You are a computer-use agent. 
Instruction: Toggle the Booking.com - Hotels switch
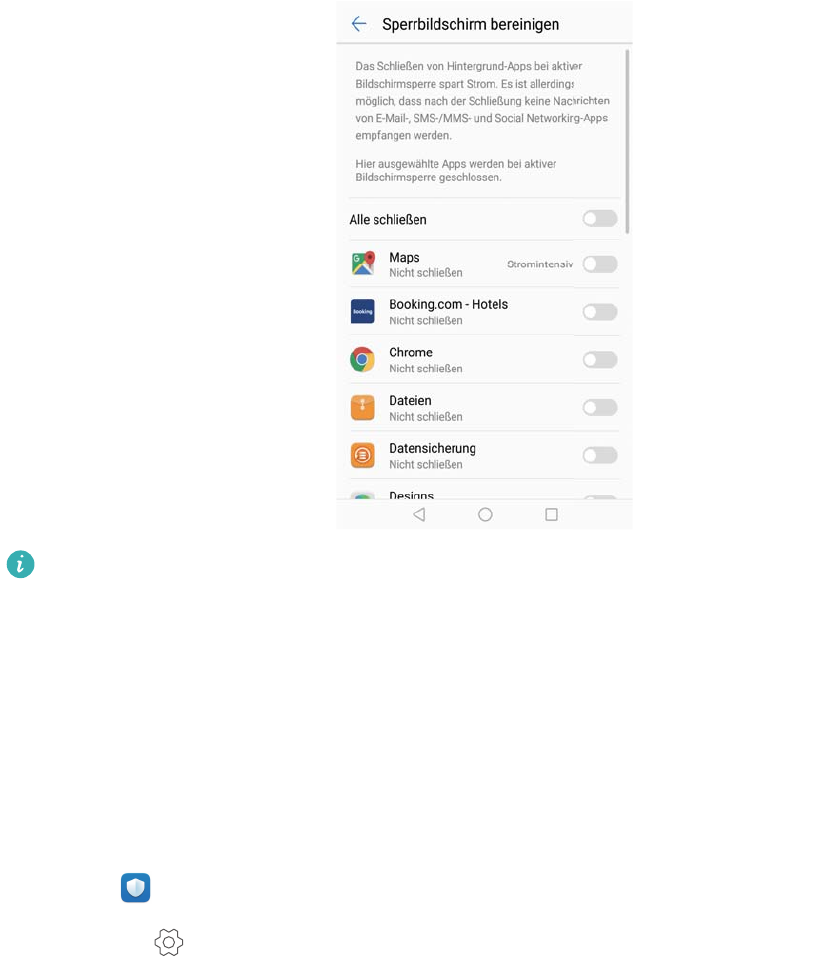pyautogui.click(x=600, y=312)
